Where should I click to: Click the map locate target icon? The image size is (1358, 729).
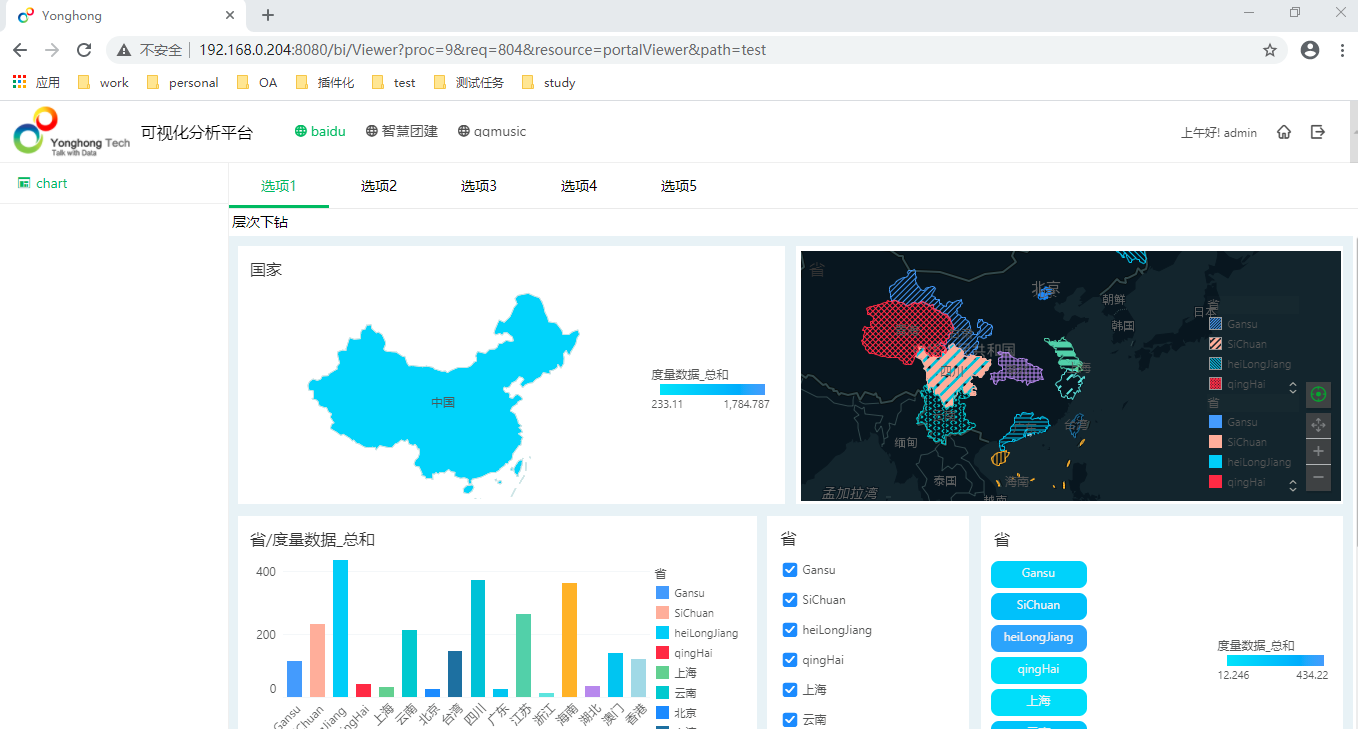click(1318, 395)
